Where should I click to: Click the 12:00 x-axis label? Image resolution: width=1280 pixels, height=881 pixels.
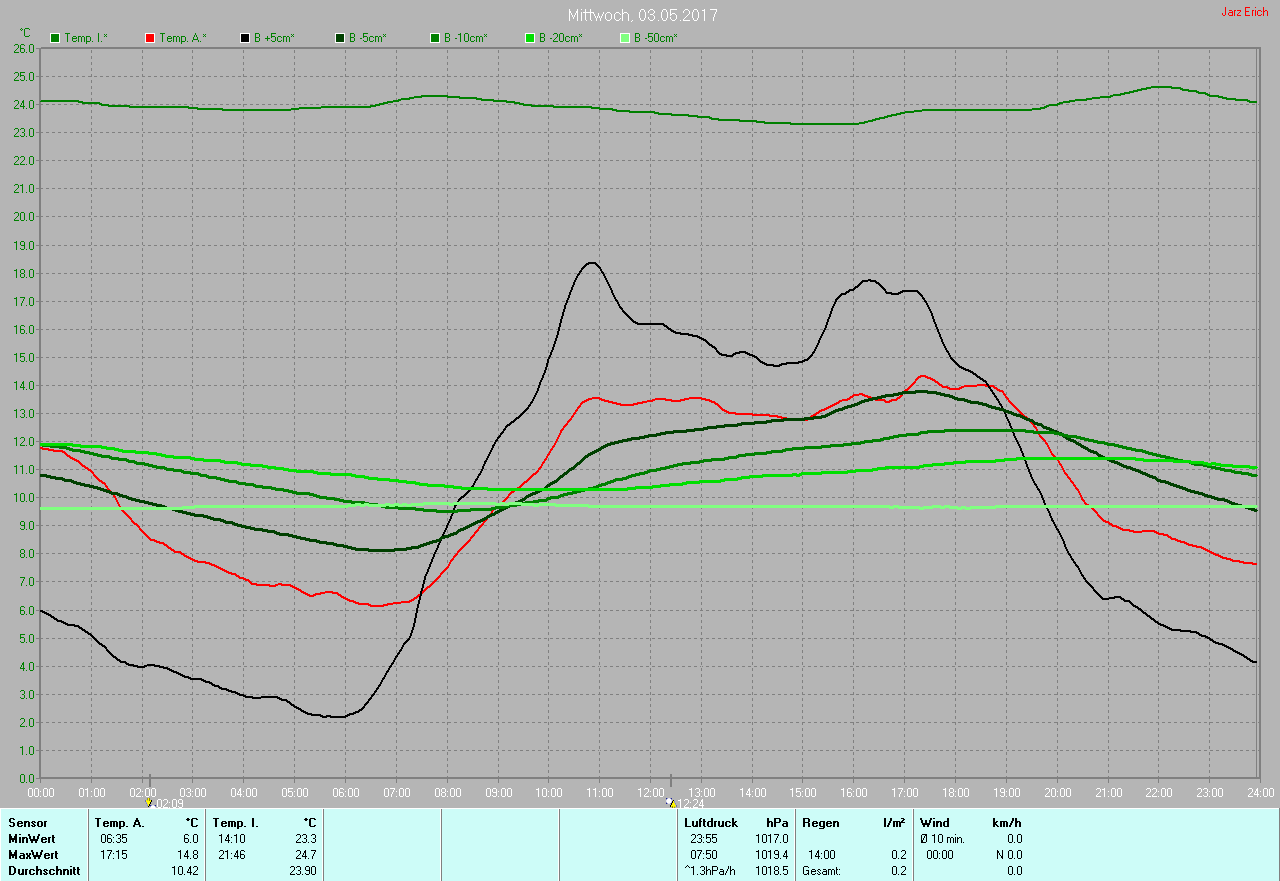651,792
